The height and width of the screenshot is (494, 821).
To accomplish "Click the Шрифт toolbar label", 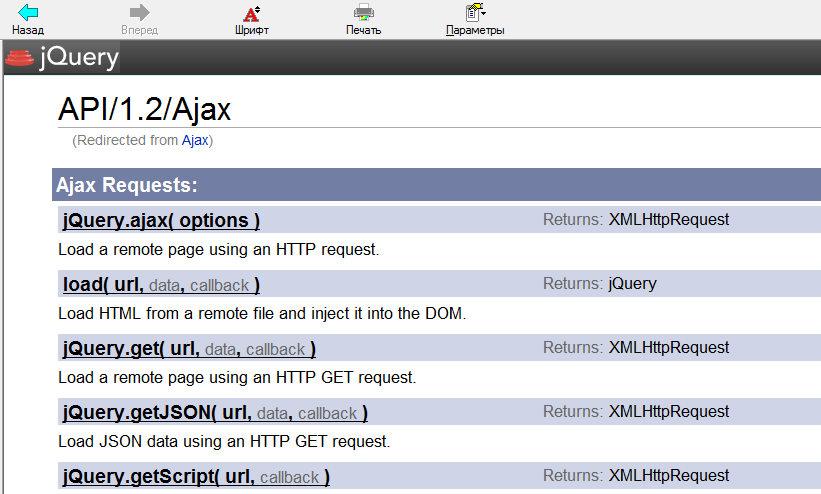I will (x=252, y=30).
